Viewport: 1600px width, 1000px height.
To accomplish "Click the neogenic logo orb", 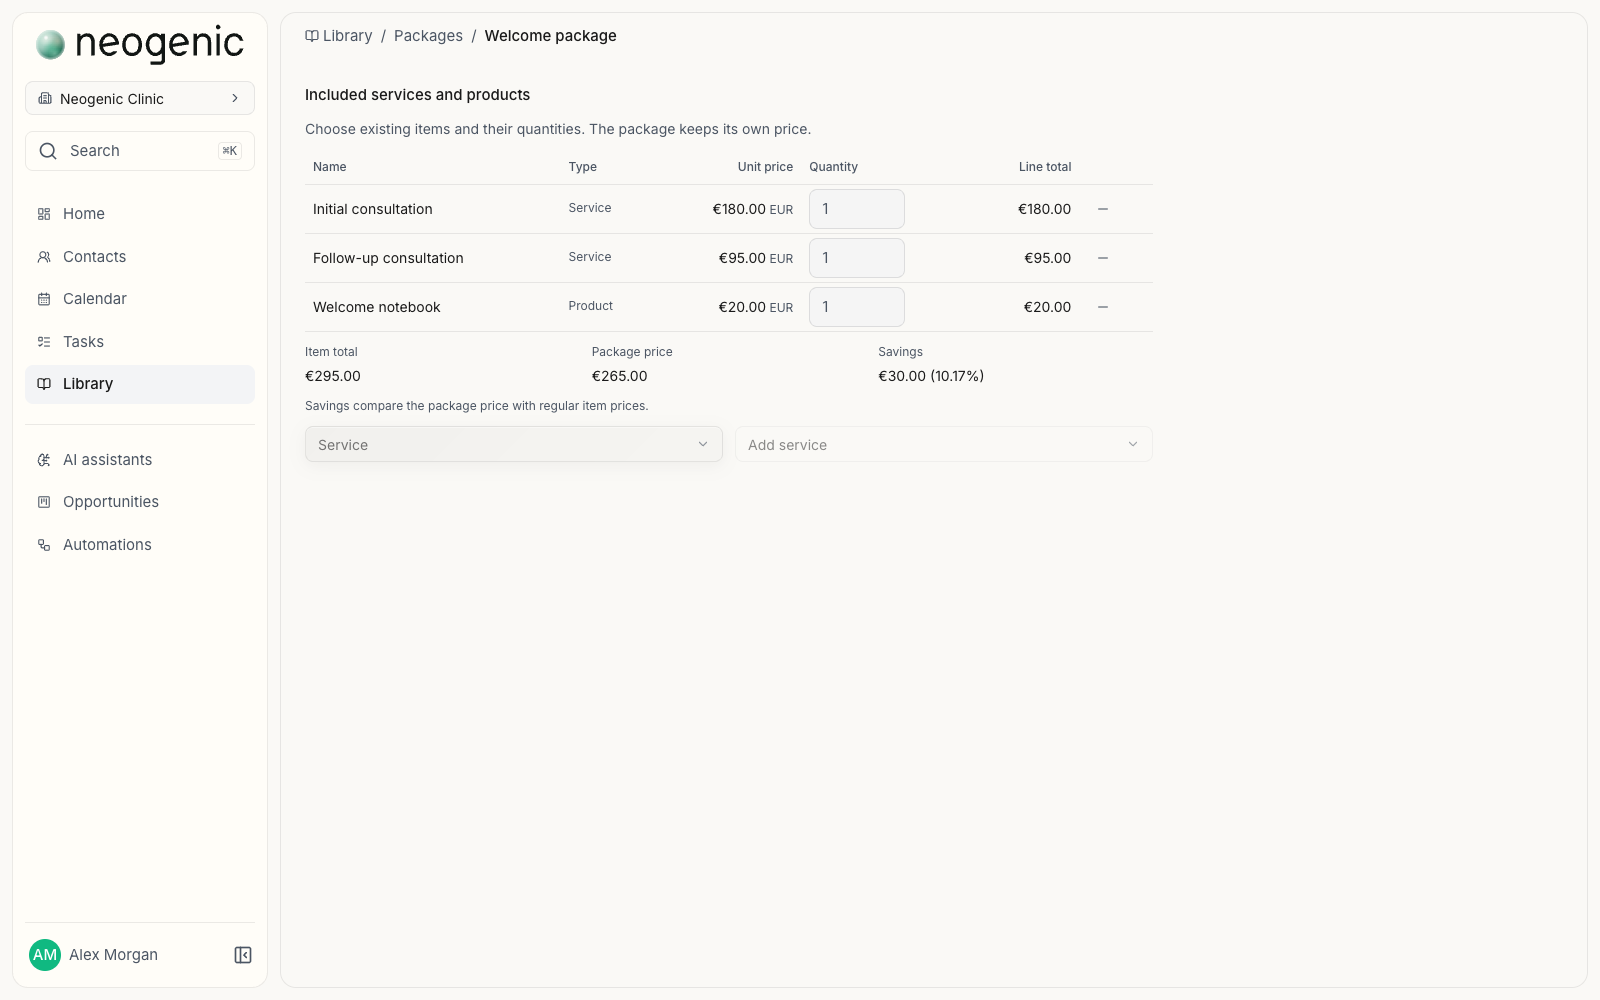I will point(50,44).
